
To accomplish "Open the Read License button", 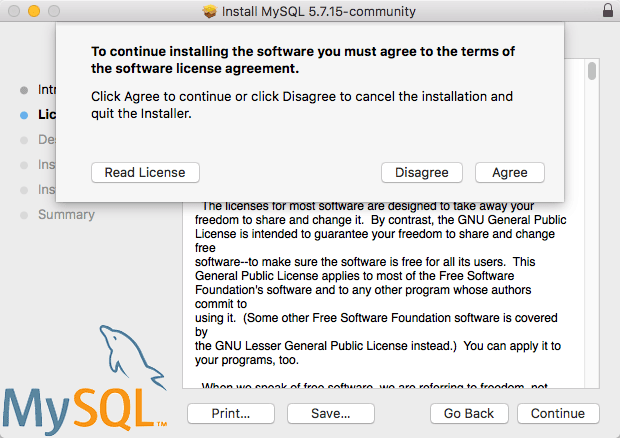I will click(x=145, y=172).
